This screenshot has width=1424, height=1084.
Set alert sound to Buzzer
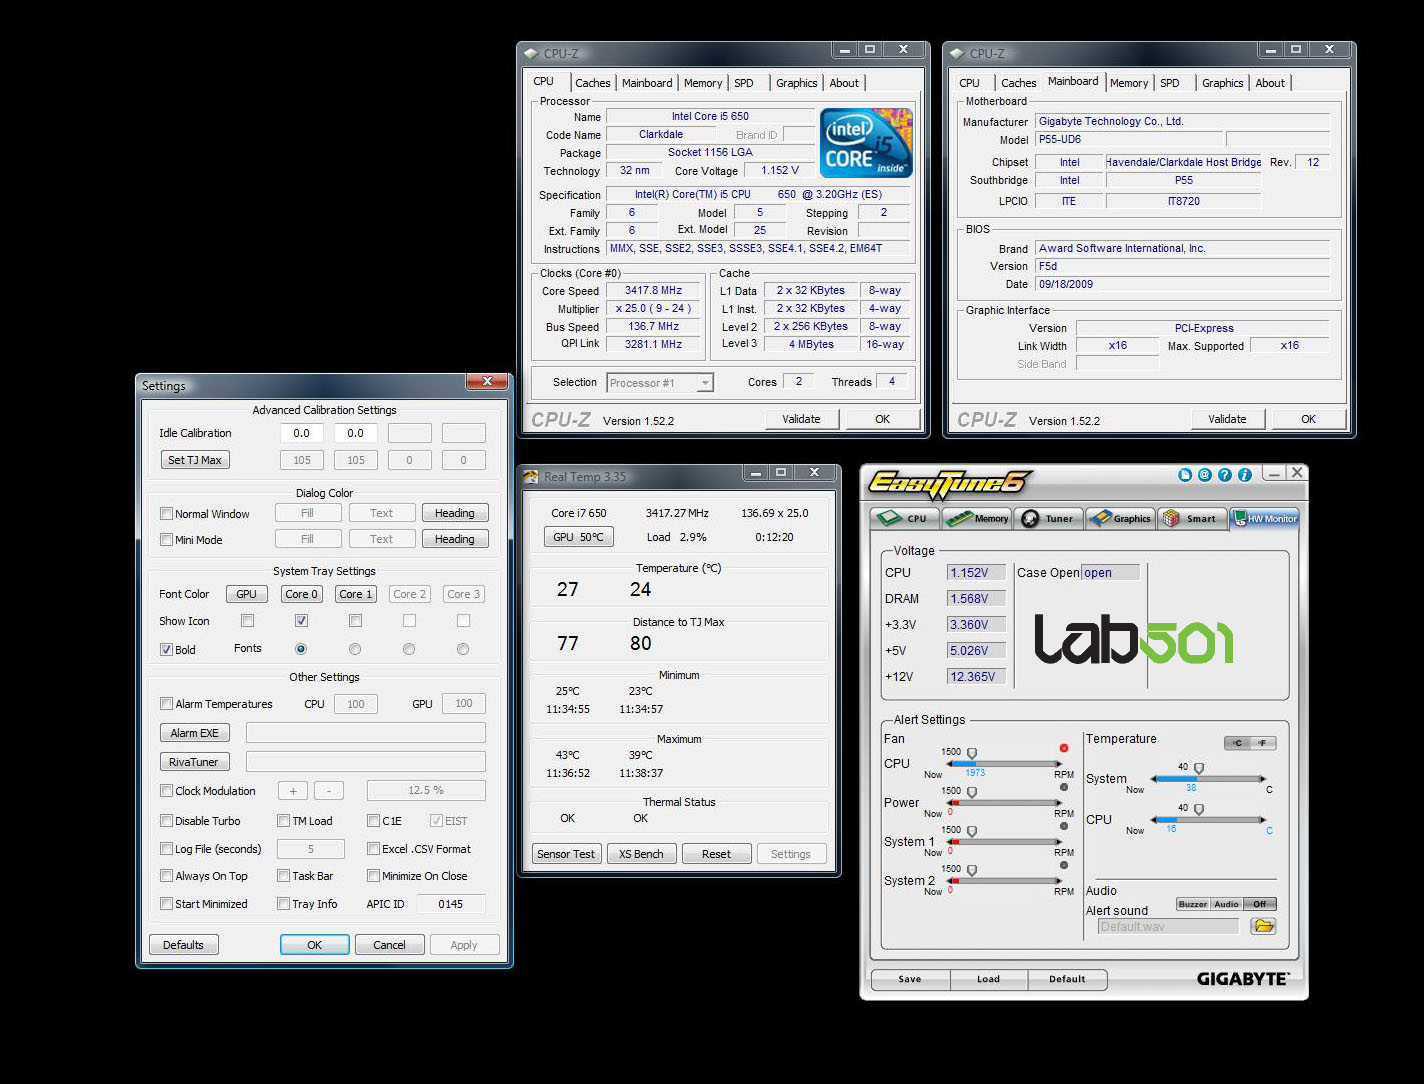1192,904
